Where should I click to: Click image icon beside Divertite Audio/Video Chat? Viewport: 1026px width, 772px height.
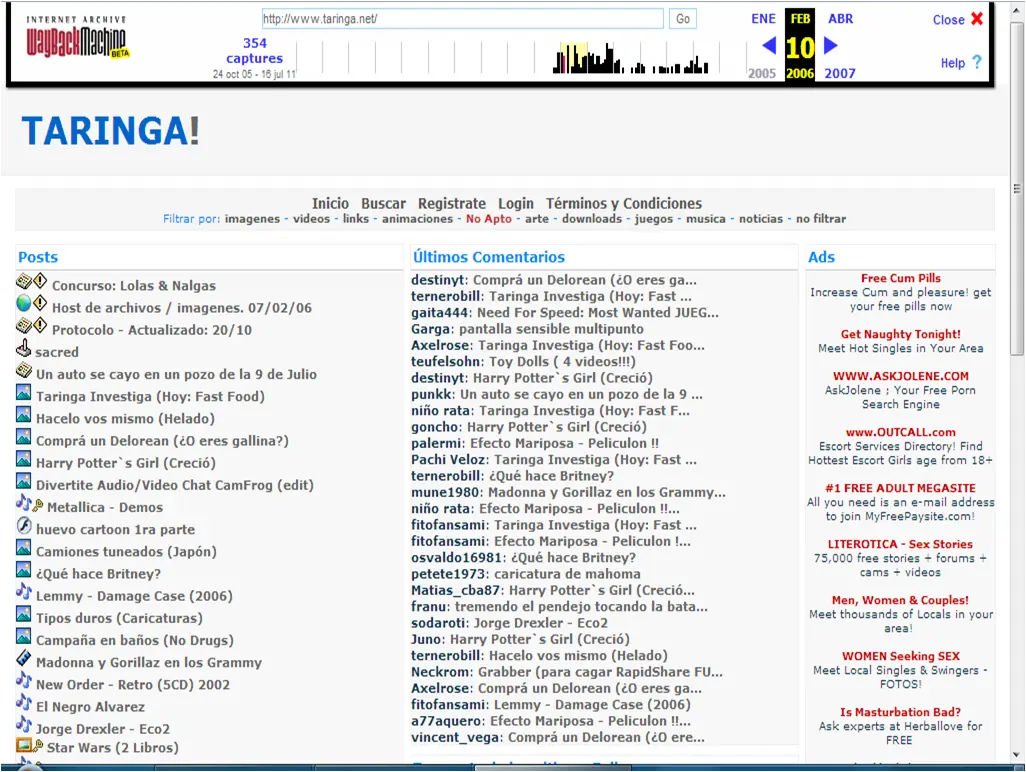pos(24,482)
